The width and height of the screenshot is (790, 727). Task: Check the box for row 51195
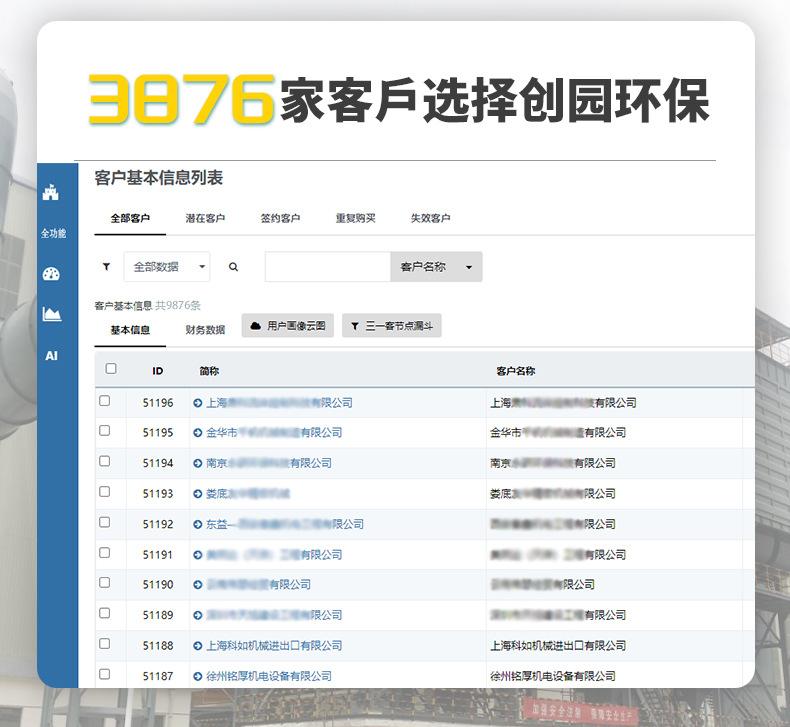click(x=104, y=430)
